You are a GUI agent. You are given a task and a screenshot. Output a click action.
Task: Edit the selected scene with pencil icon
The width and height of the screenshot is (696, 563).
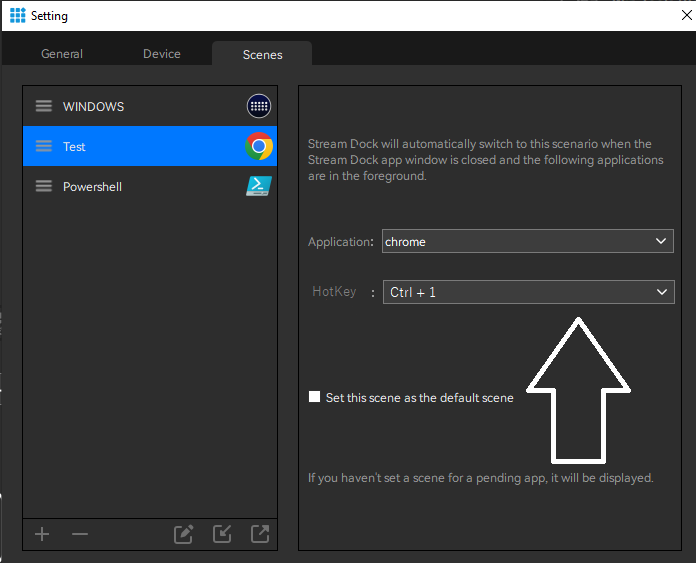coord(183,534)
